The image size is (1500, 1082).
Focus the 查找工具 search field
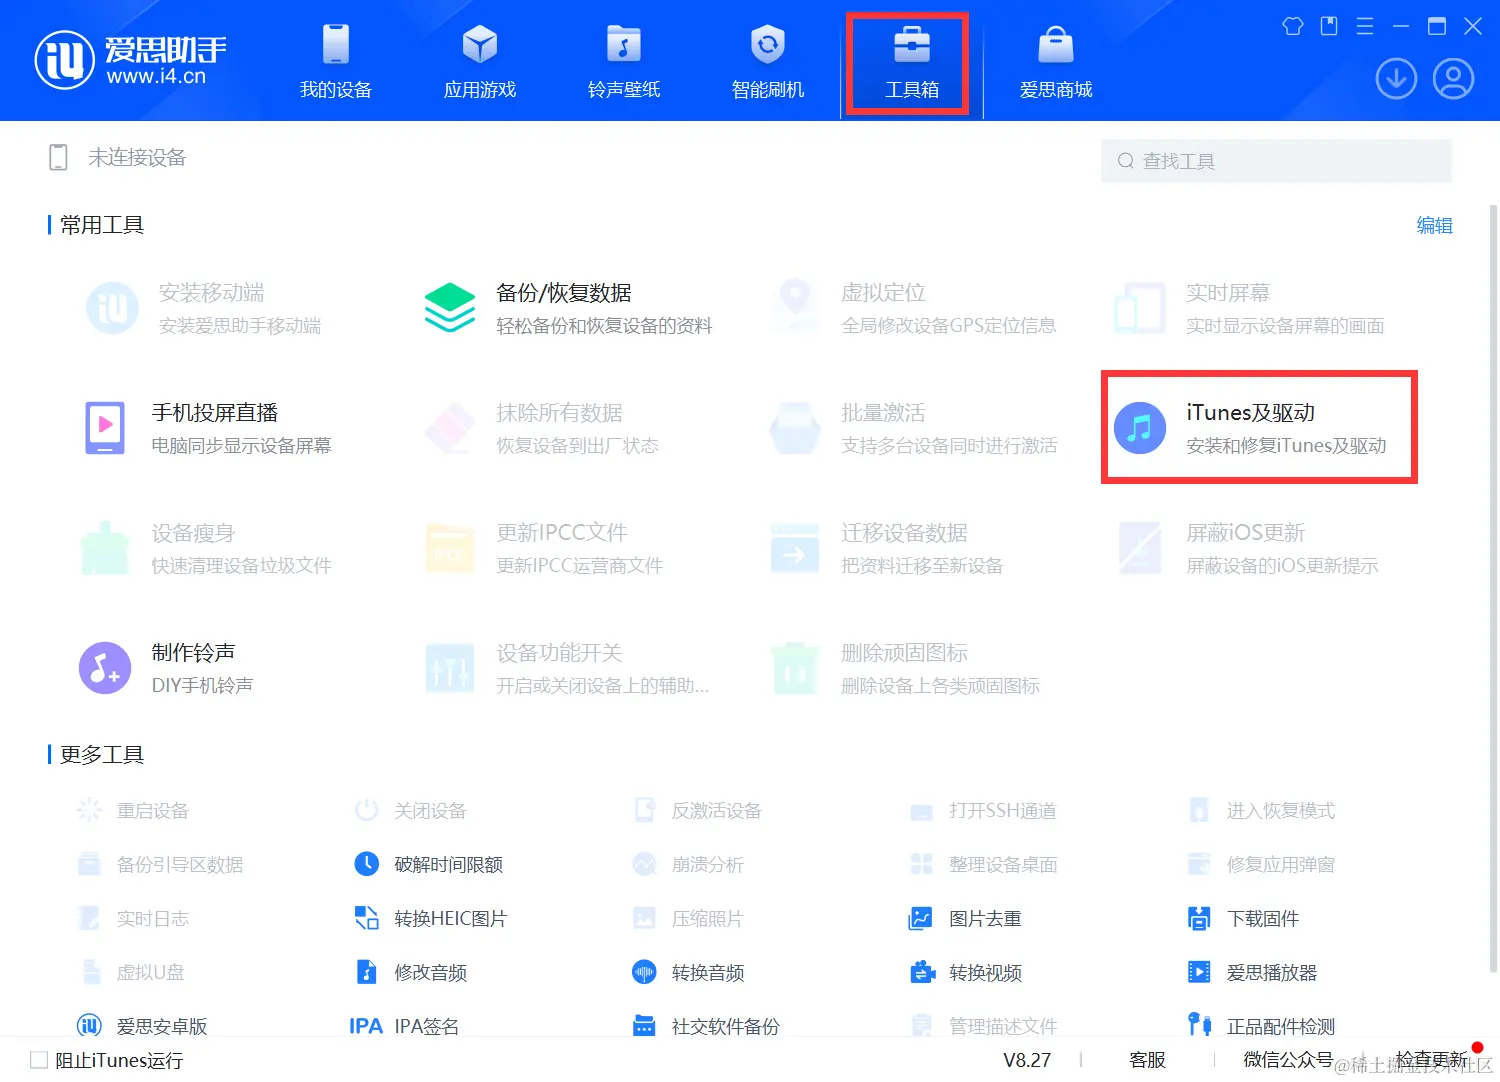click(x=1276, y=161)
